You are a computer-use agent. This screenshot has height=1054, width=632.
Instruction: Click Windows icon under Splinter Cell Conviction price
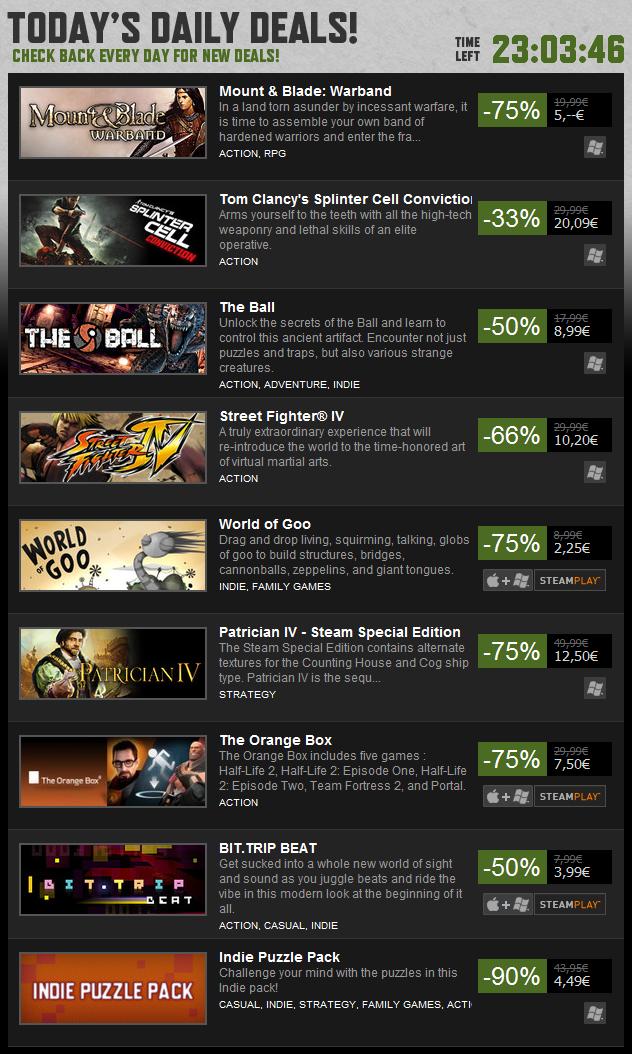point(595,255)
